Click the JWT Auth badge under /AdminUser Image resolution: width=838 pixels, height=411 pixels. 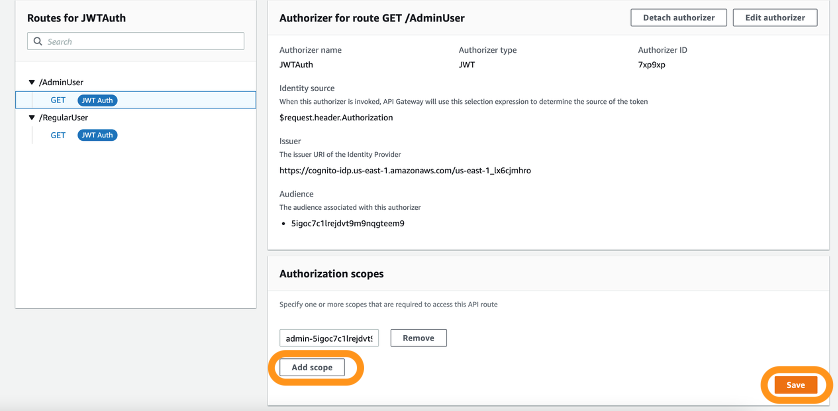point(98,100)
